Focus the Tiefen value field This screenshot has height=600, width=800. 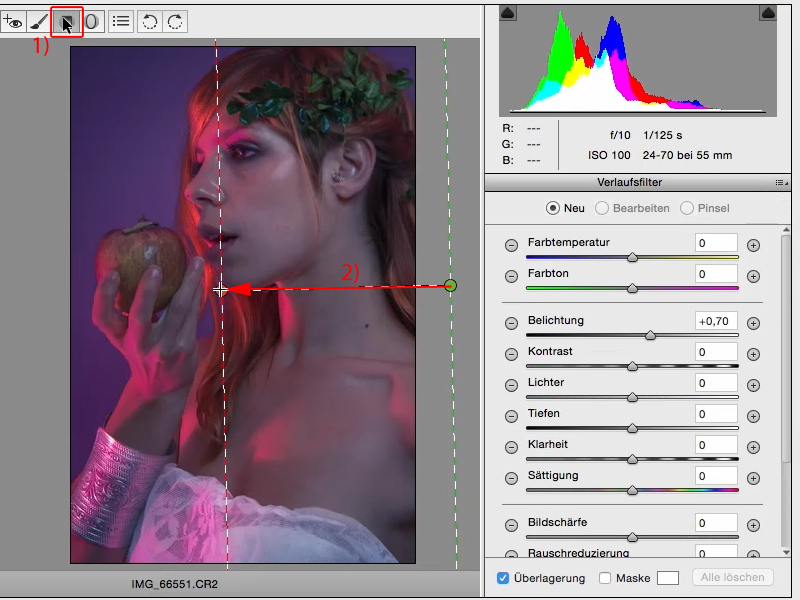click(x=716, y=414)
